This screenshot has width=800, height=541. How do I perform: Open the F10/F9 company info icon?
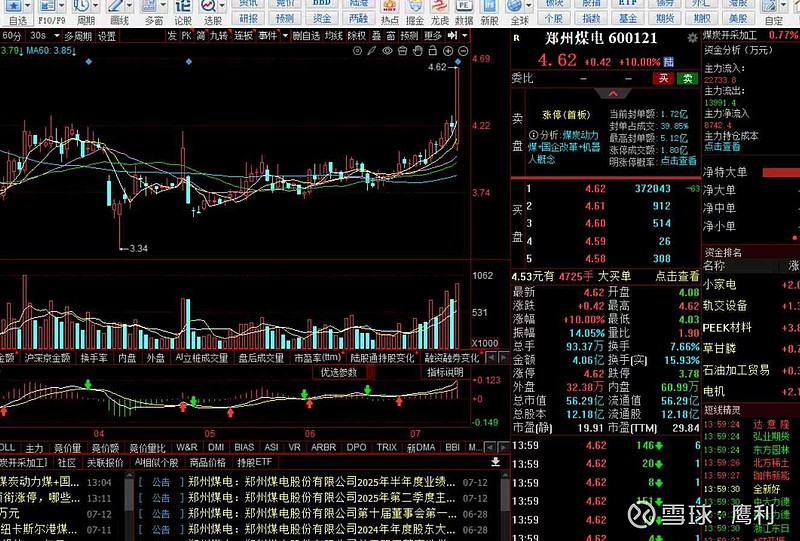47,6
